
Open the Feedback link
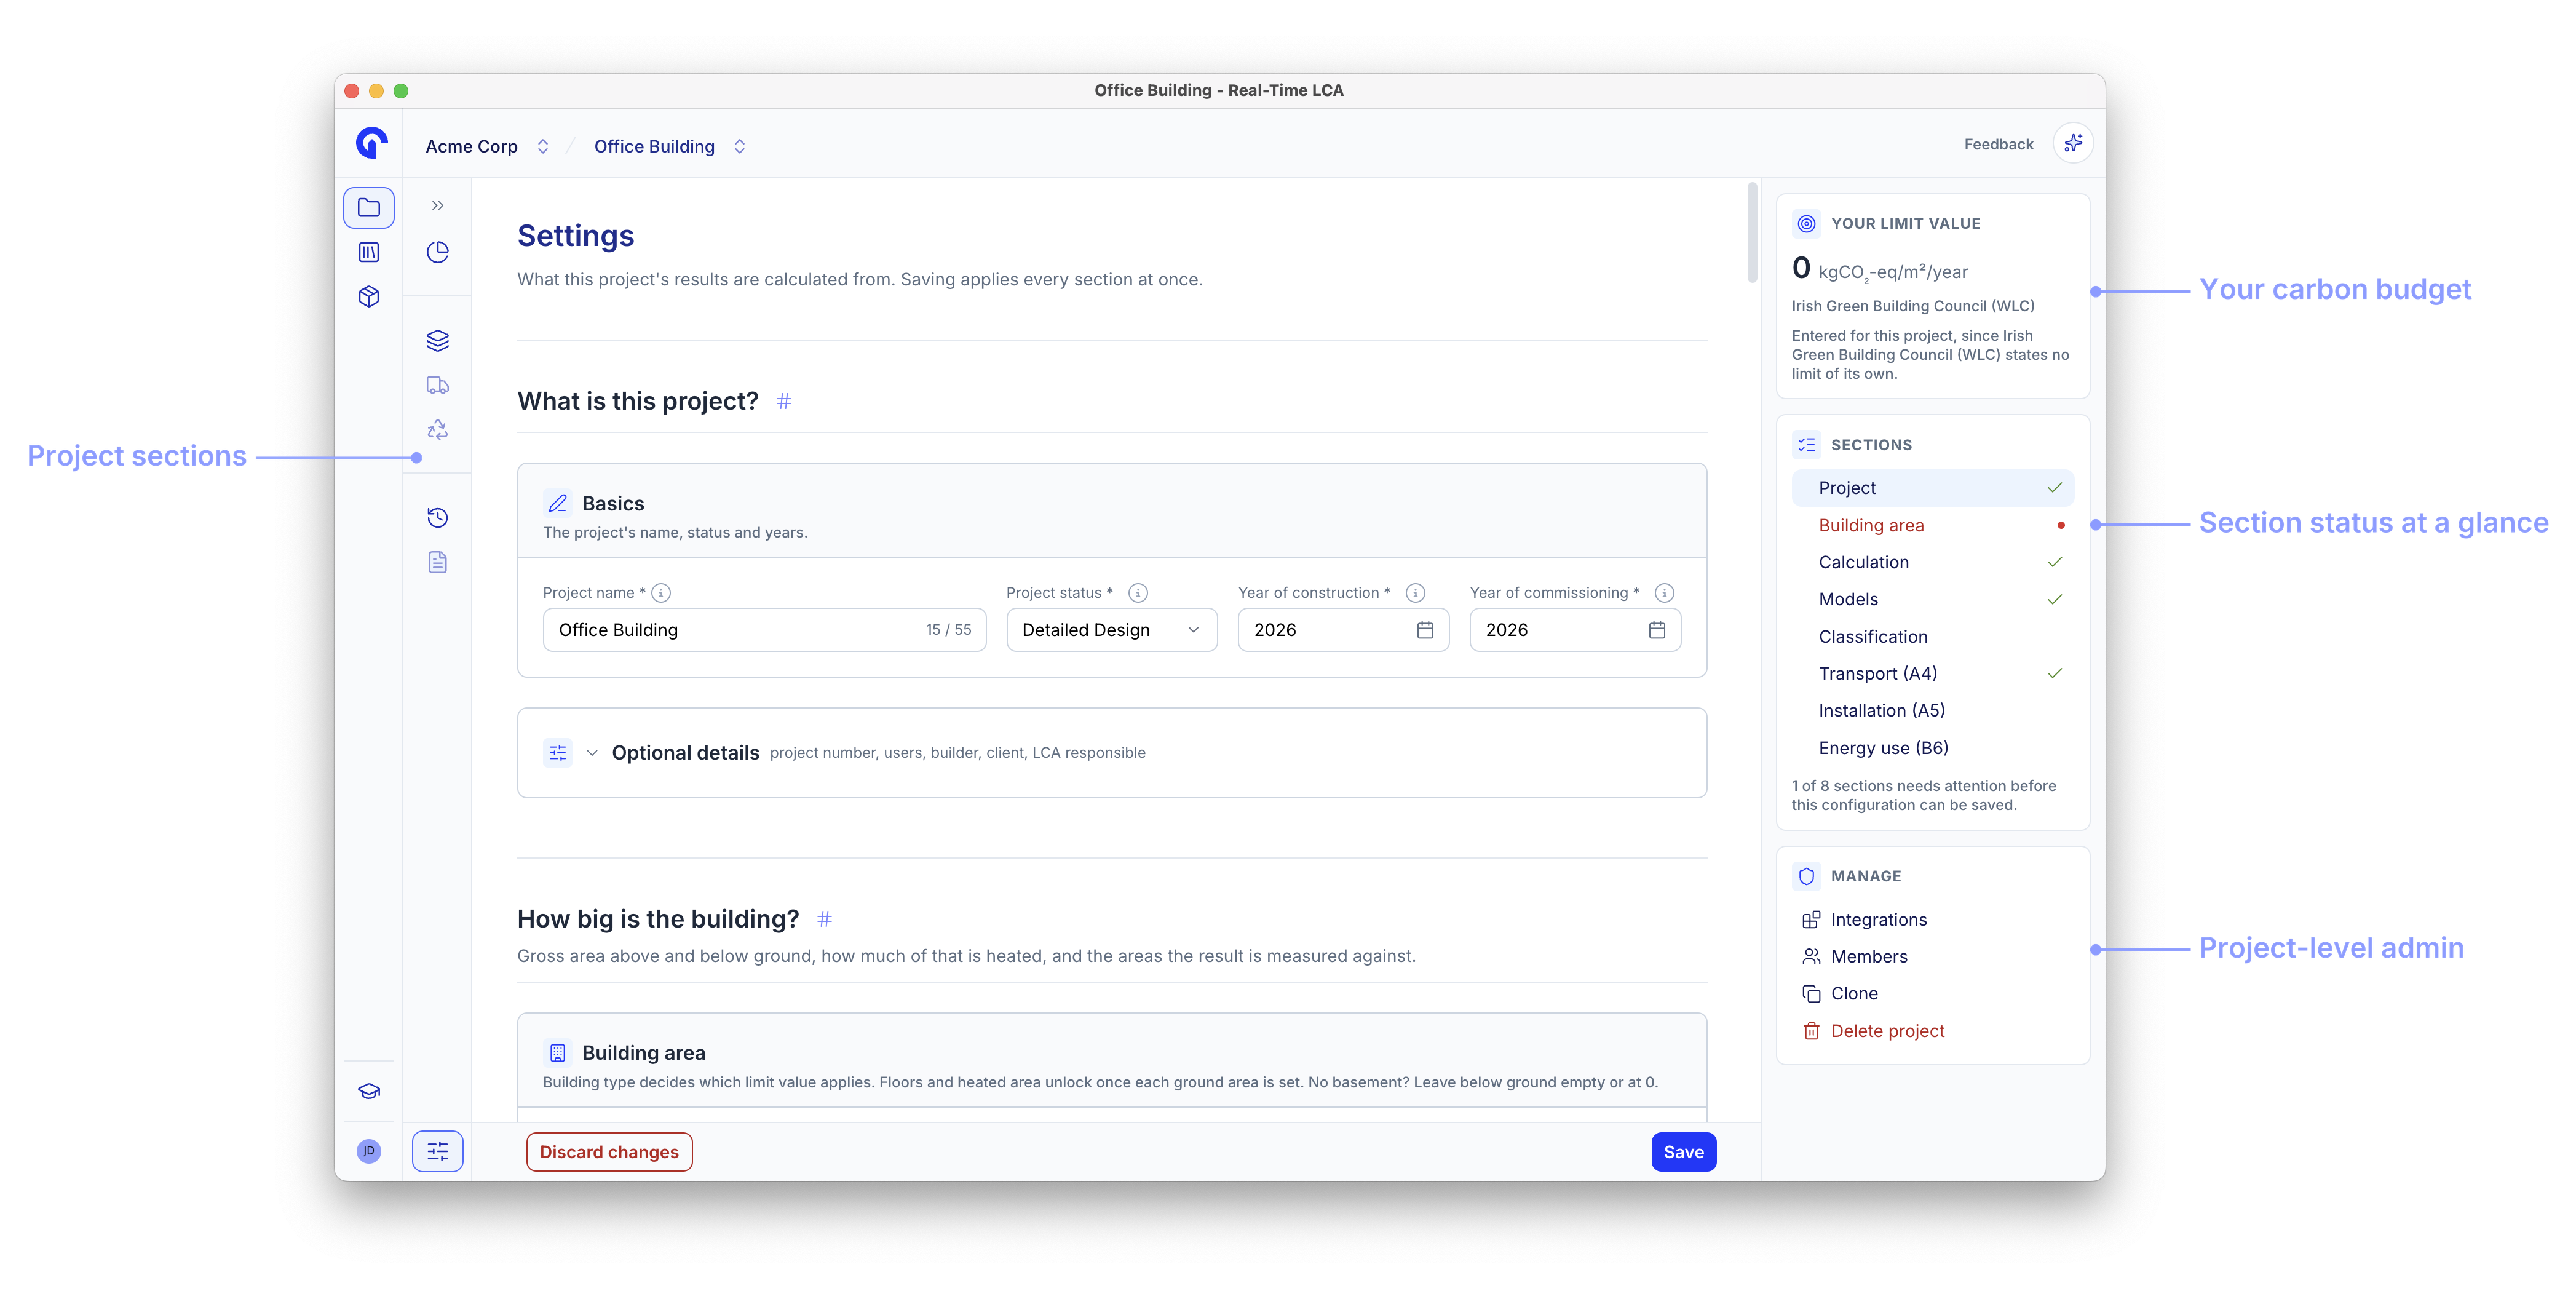(1998, 144)
